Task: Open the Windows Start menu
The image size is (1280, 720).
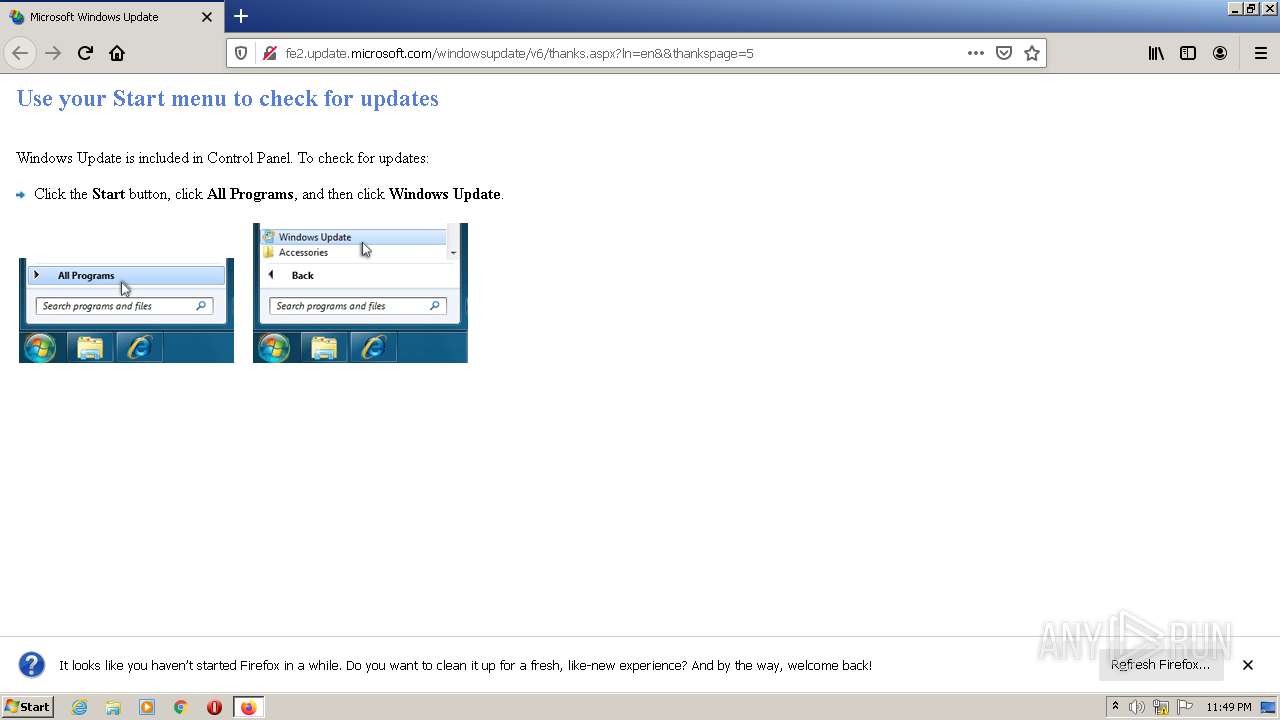Action: (x=28, y=707)
